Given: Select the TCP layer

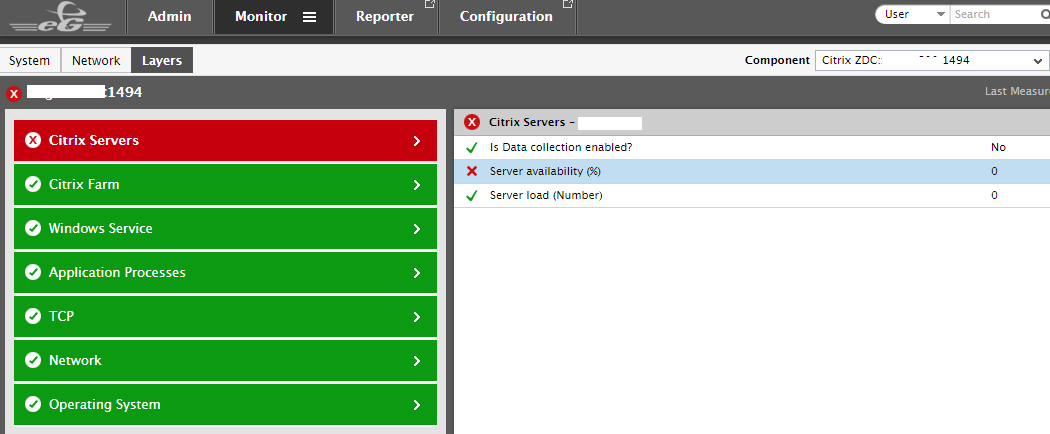Looking at the screenshot, I should [x=225, y=317].
